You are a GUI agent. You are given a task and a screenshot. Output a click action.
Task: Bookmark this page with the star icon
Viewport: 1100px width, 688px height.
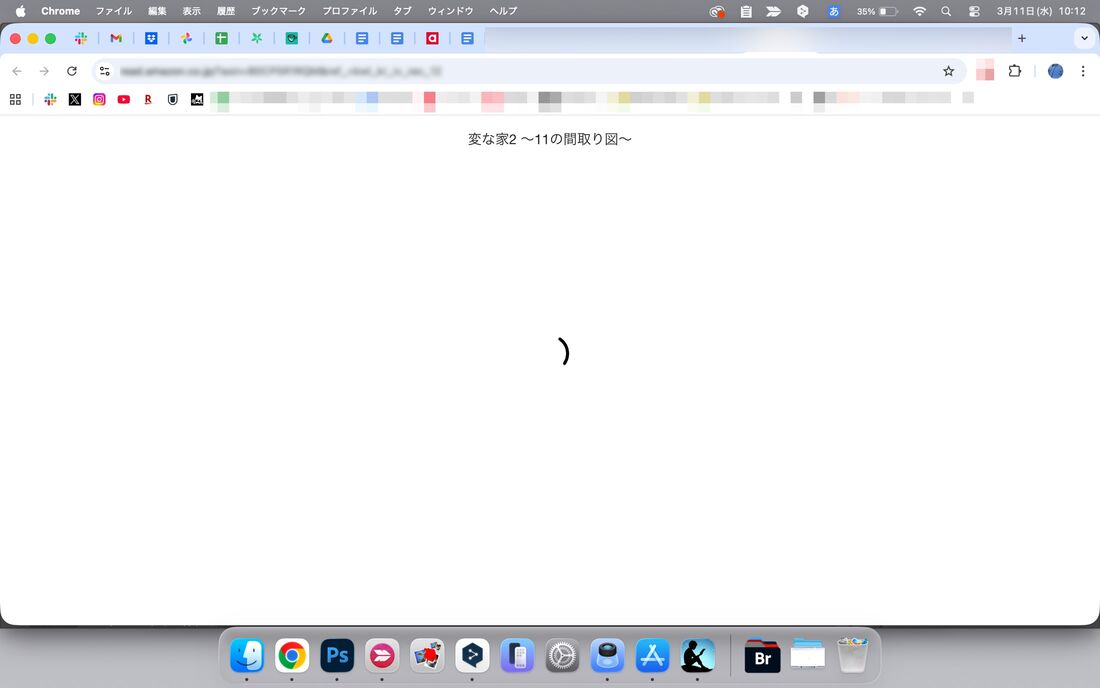pos(948,71)
